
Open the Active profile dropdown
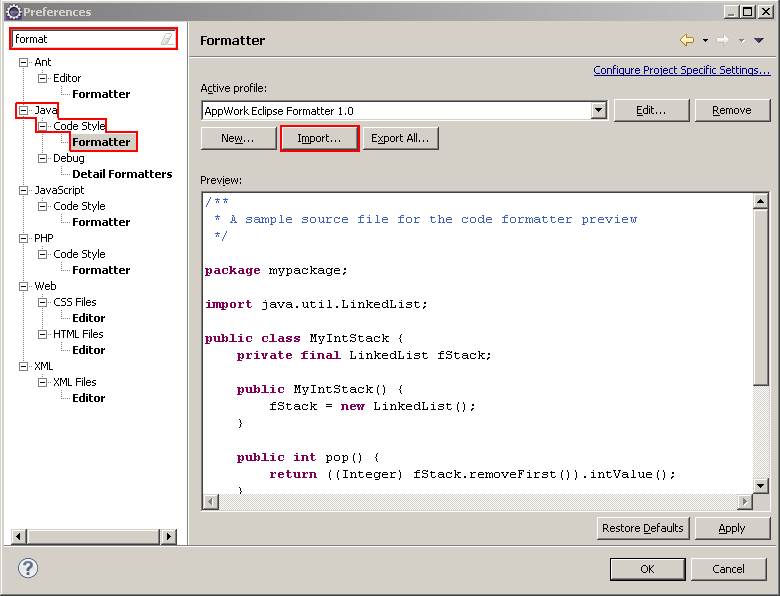(598, 111)
